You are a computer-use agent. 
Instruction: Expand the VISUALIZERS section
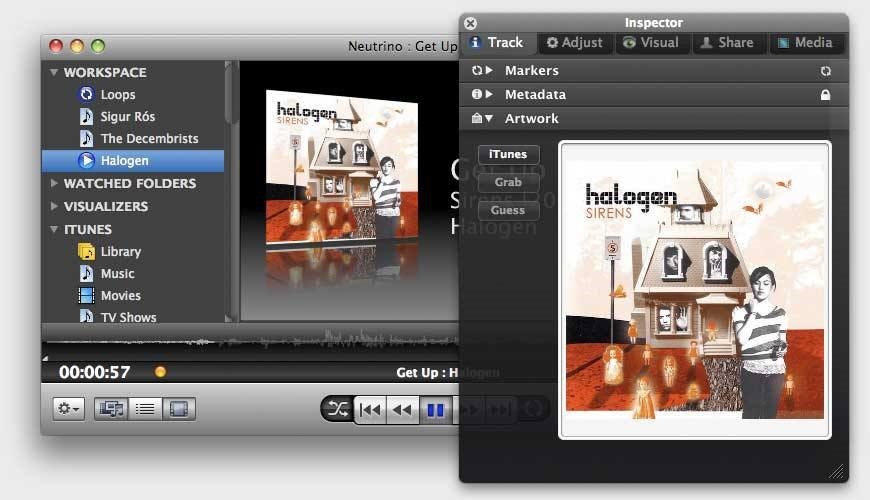pos(54,206)
